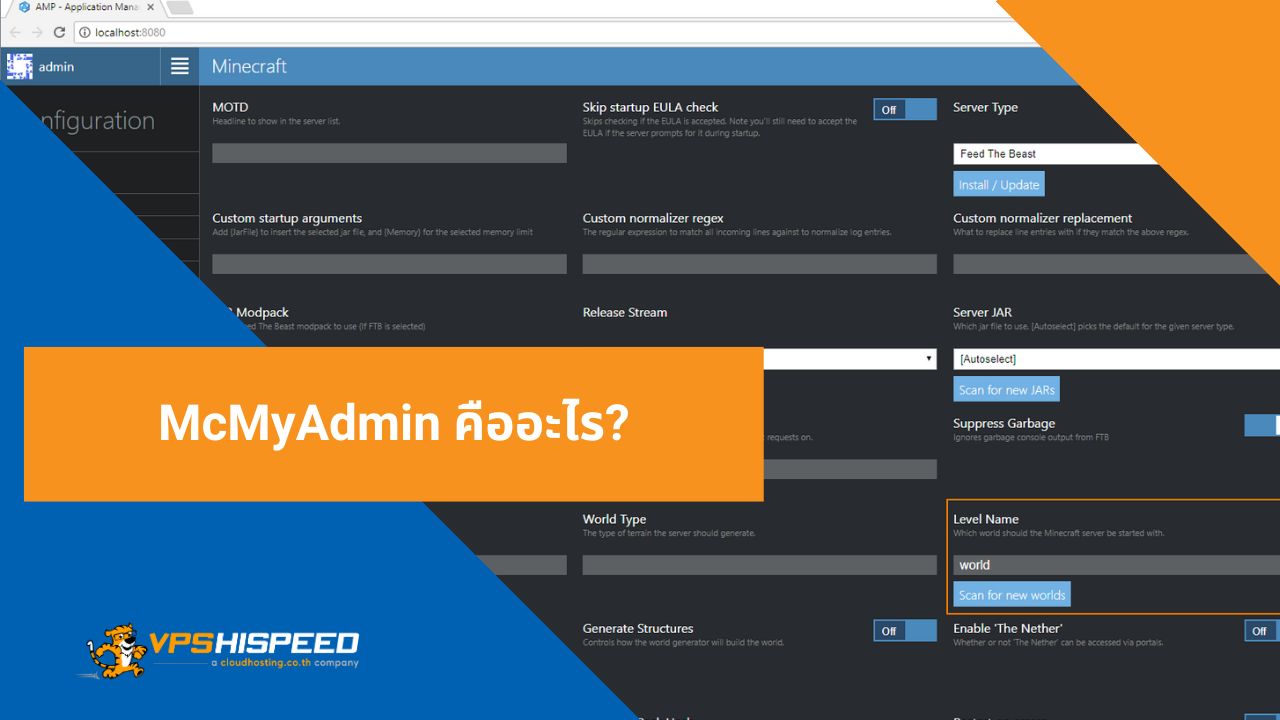Click the Custom normalizer regex field
This screenshot has width=1280, height=720.
coord(760,264)
